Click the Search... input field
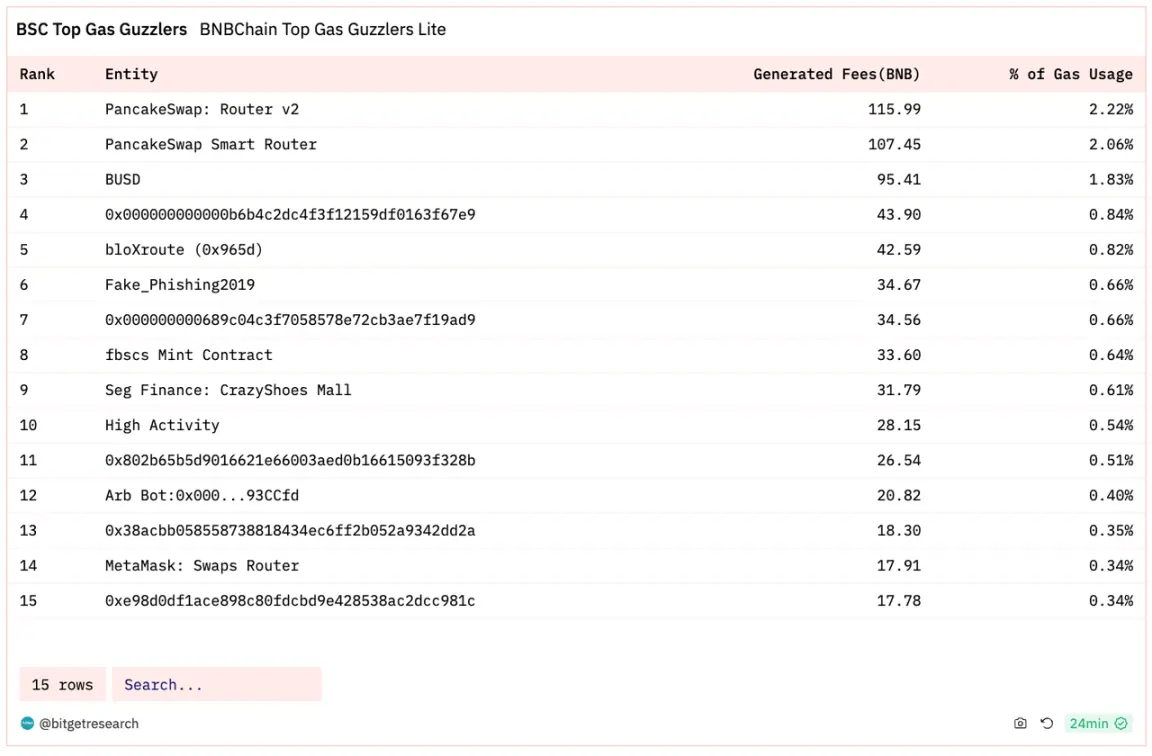This screenshot has width=1152, height=756. coord(217,685)
